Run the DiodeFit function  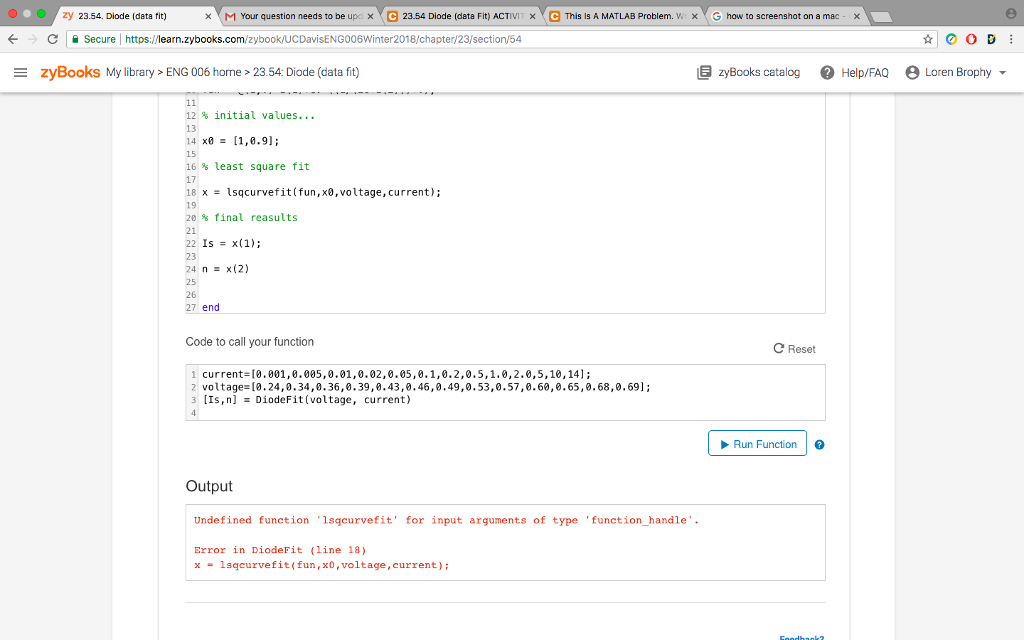pyautogui.click(x=757, y=443)
